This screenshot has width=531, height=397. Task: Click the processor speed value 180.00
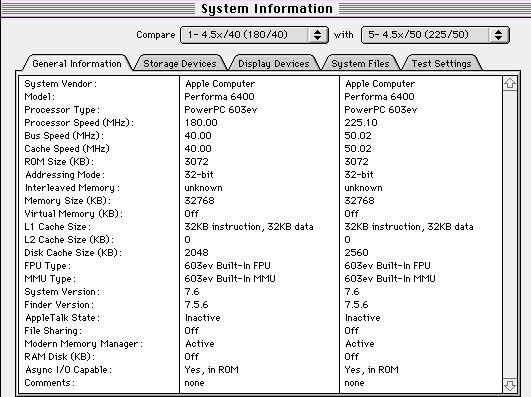point(201,123)
